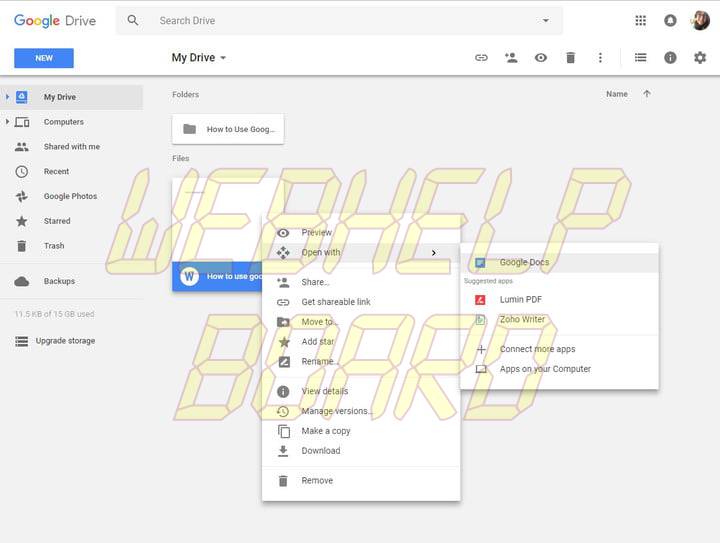This screenshot has height=543, width=720.
Task: Choose Rename... from the context menu
Action: click(x=361, y=362)
